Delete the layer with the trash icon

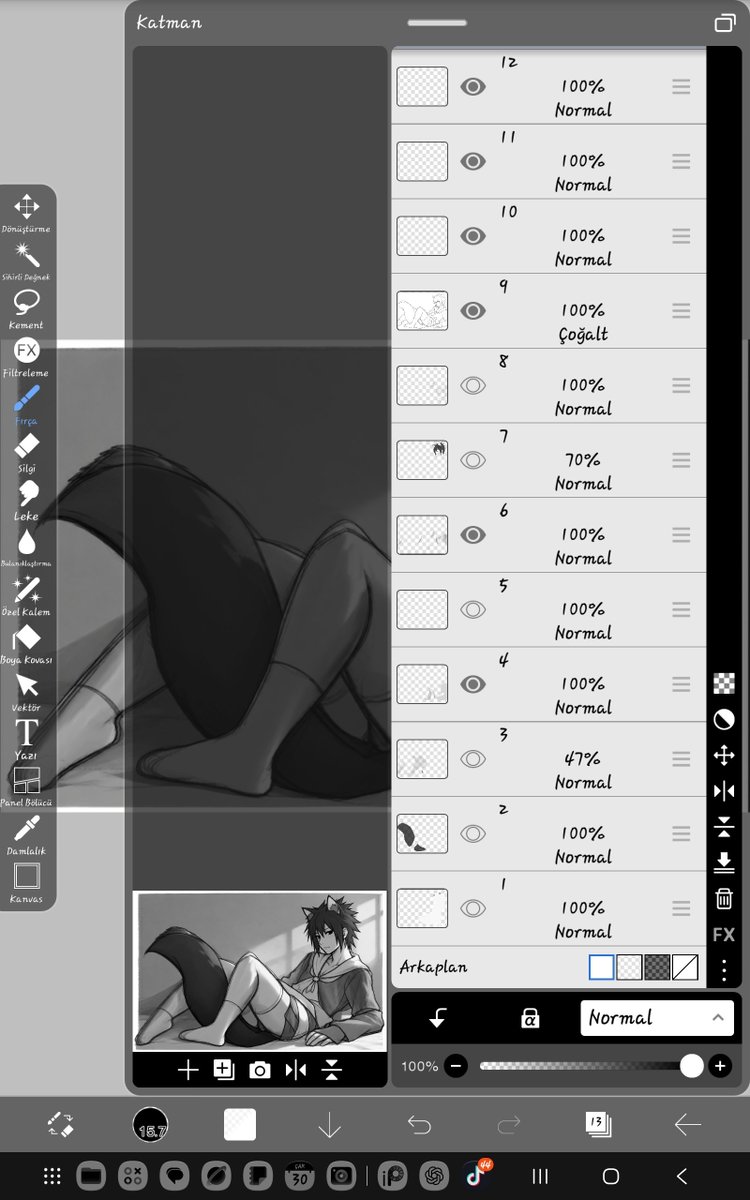[724, 898]
